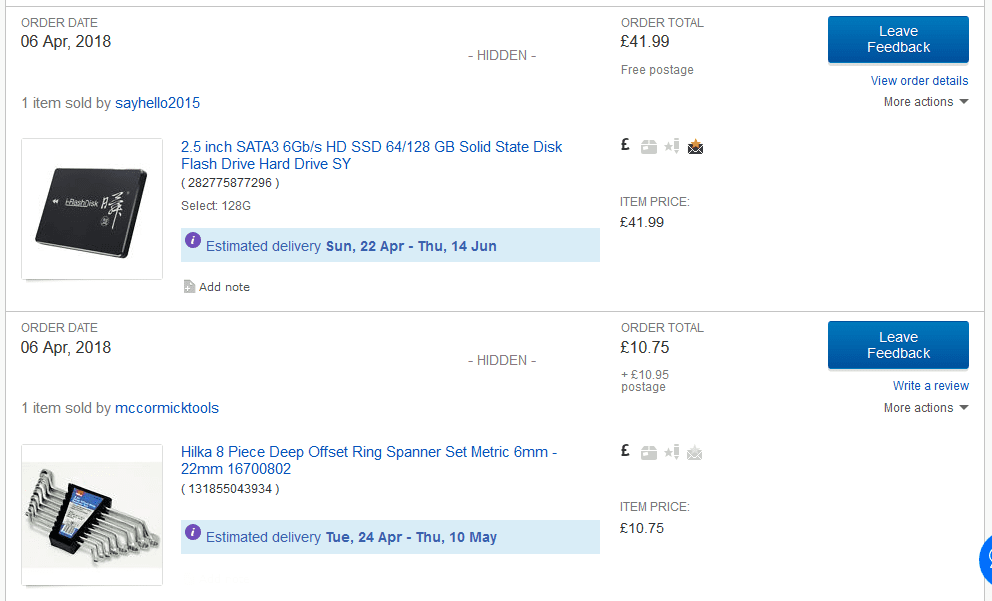Click the Add note icon under SSD item
The height and width of the screenshot is (601, 992).
pyautogui.click(x=189, y=287)
